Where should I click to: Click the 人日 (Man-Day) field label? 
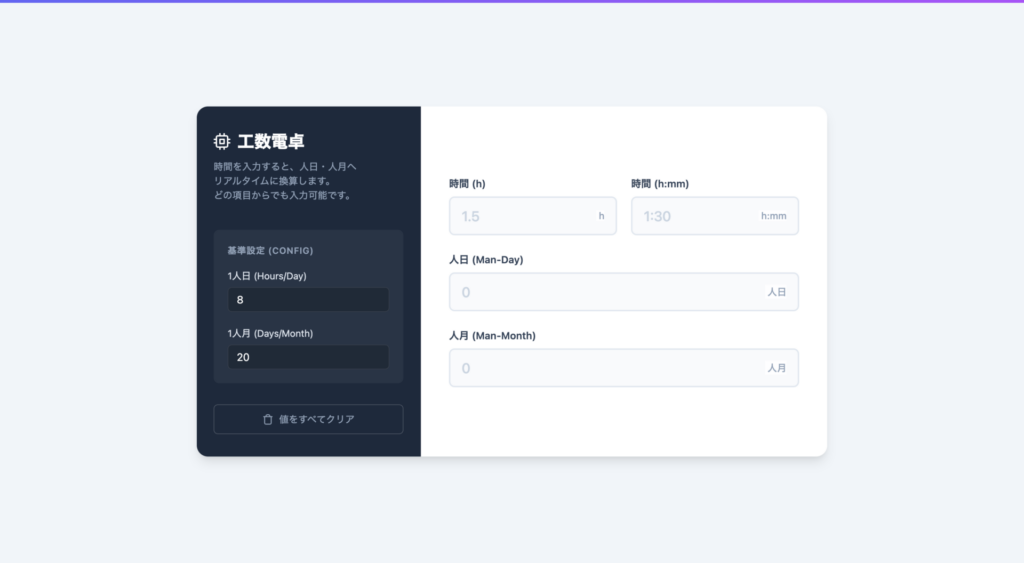[486, 260]
